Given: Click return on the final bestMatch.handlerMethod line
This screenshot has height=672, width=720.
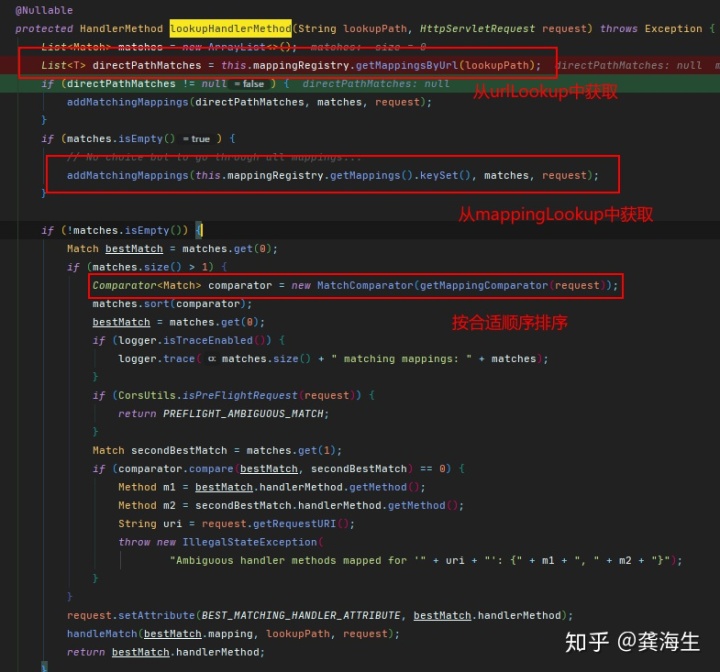Looking at the screenshot, I should 86,652.
